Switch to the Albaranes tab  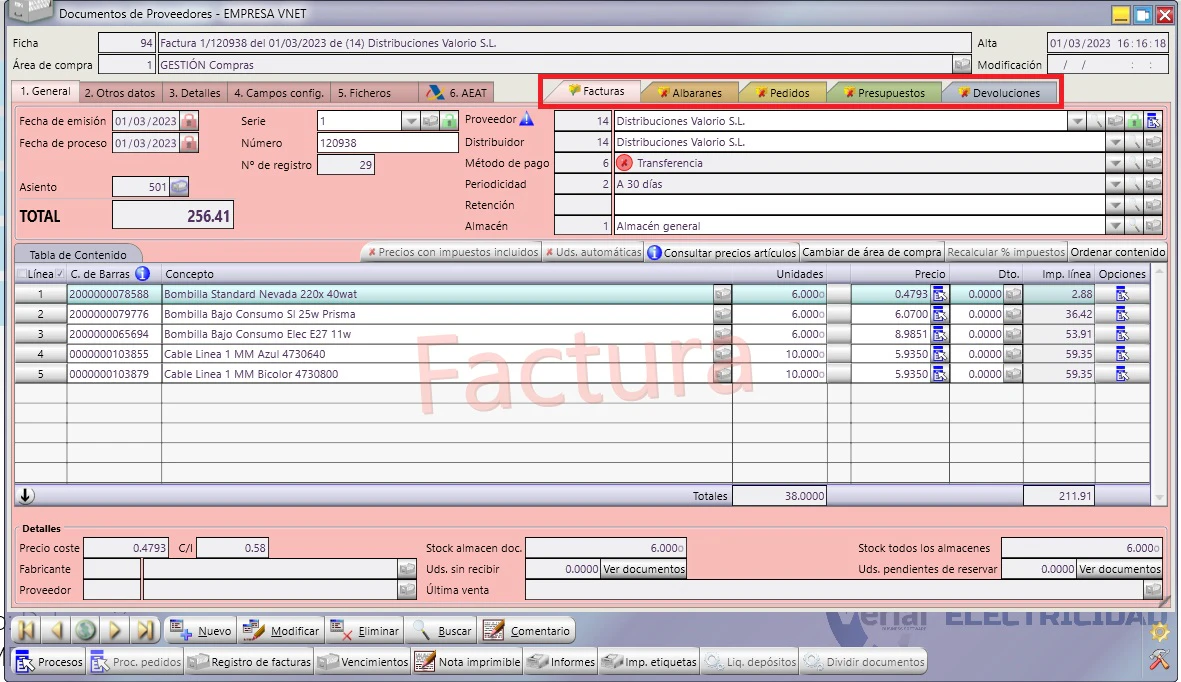coord(690,93)
